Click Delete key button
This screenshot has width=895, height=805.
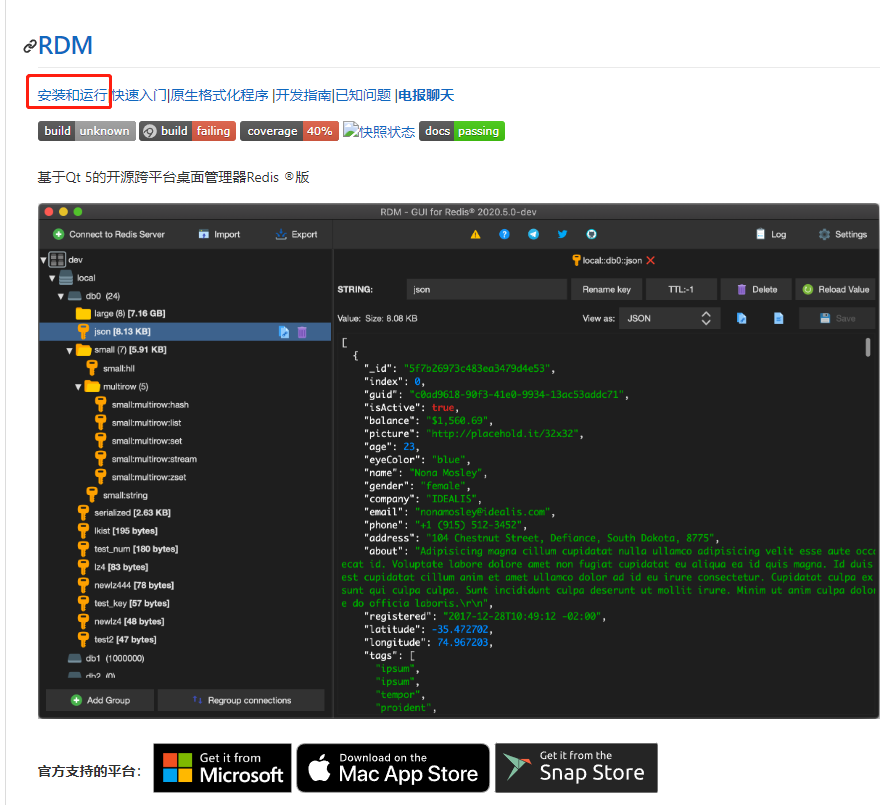(756, 289)
